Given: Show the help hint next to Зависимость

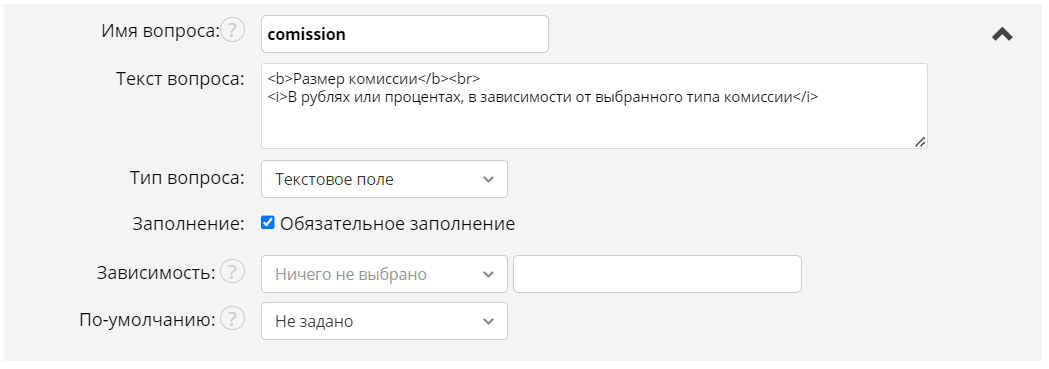Looking at the screenshot, I should (232, 272).
